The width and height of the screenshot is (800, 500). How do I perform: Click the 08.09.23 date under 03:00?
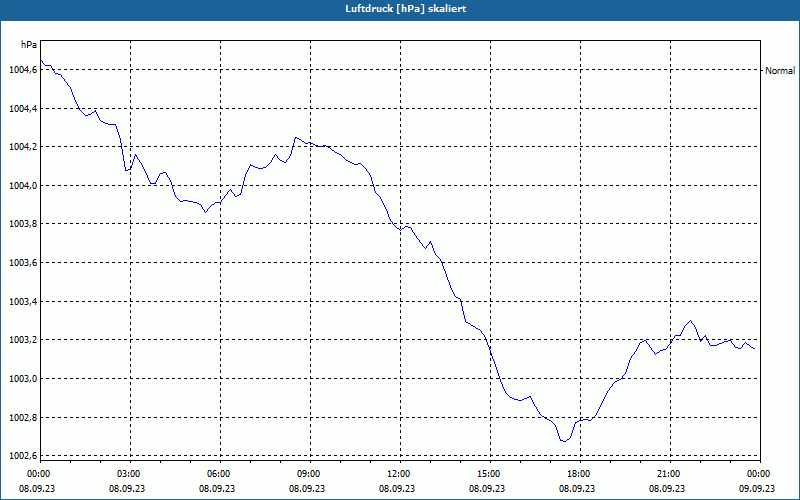pyautogui.click(x=127, y=488)
